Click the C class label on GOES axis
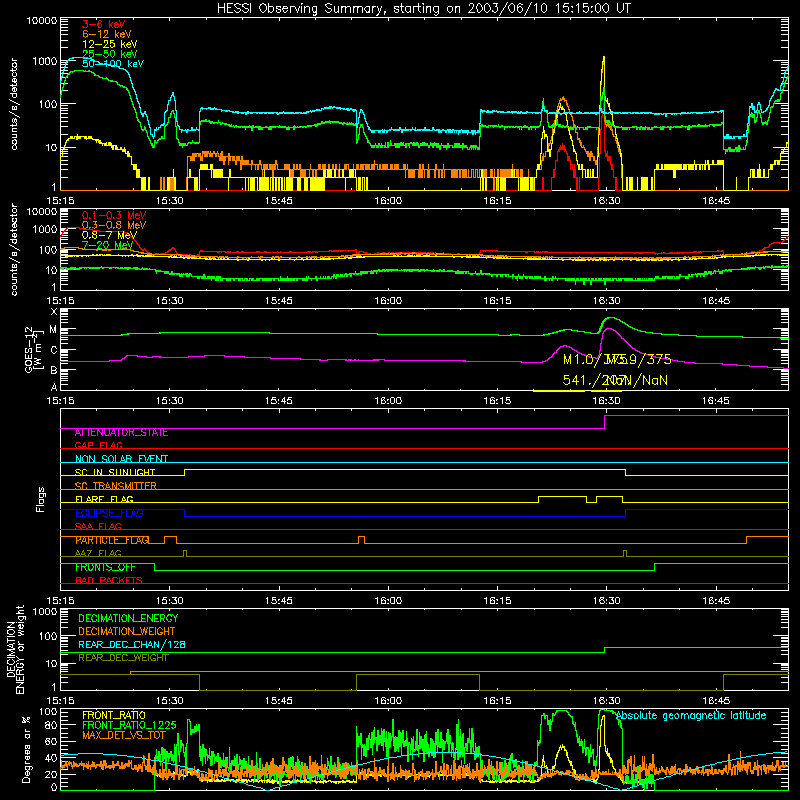The width and height of the screenshot is (800, 800). (x=54, y=351)
